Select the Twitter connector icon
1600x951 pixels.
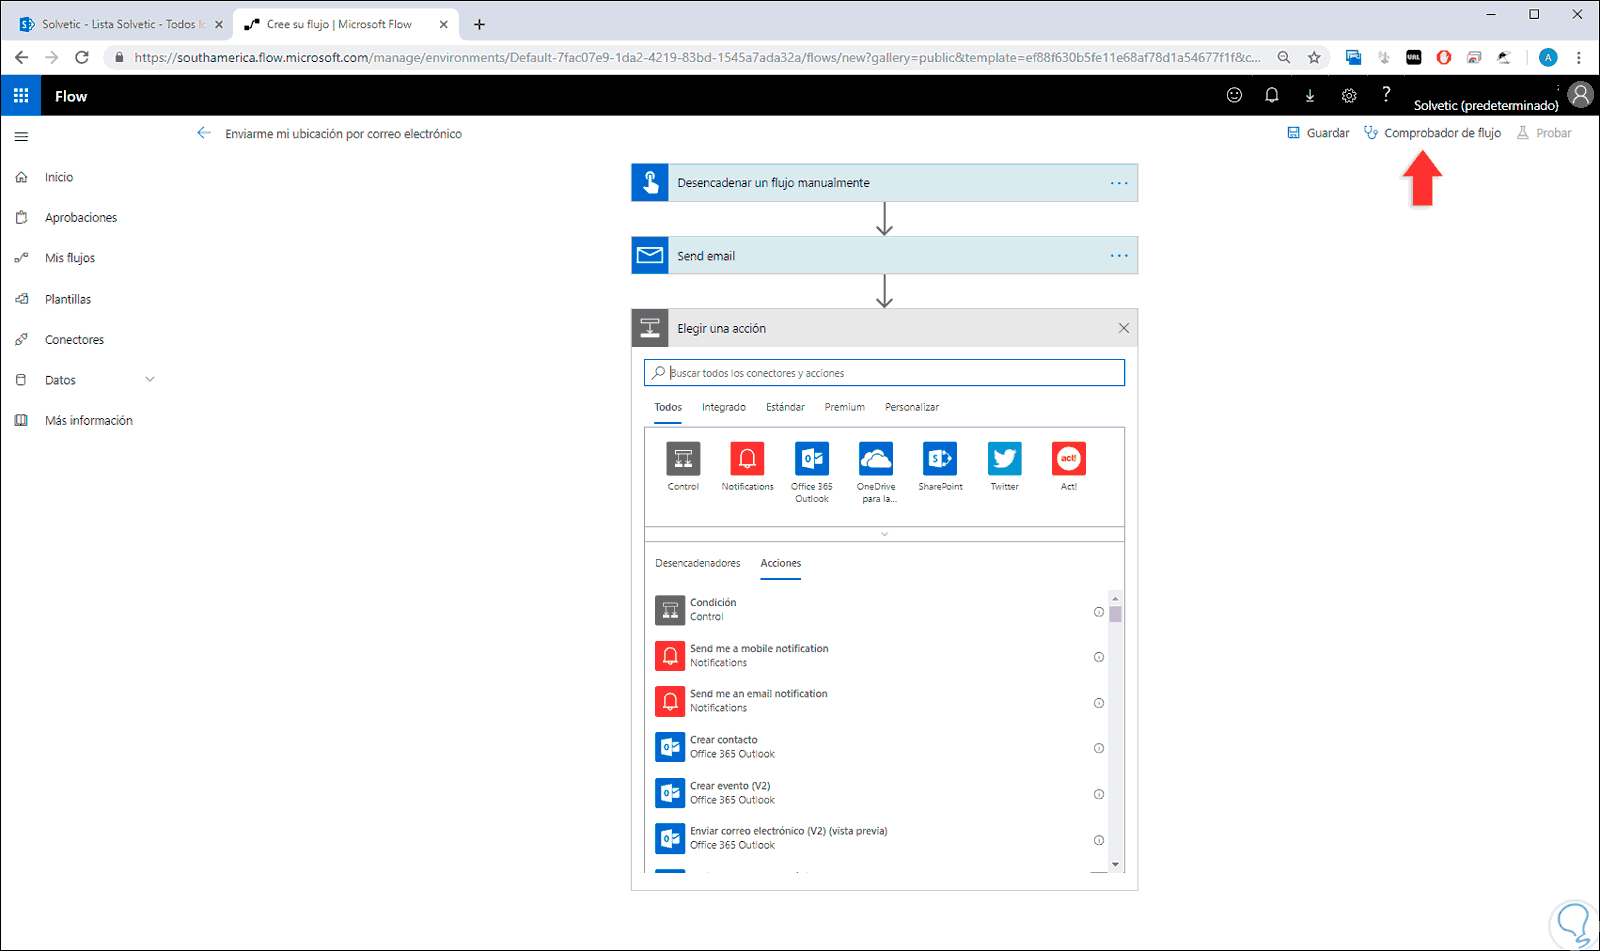1005,459
